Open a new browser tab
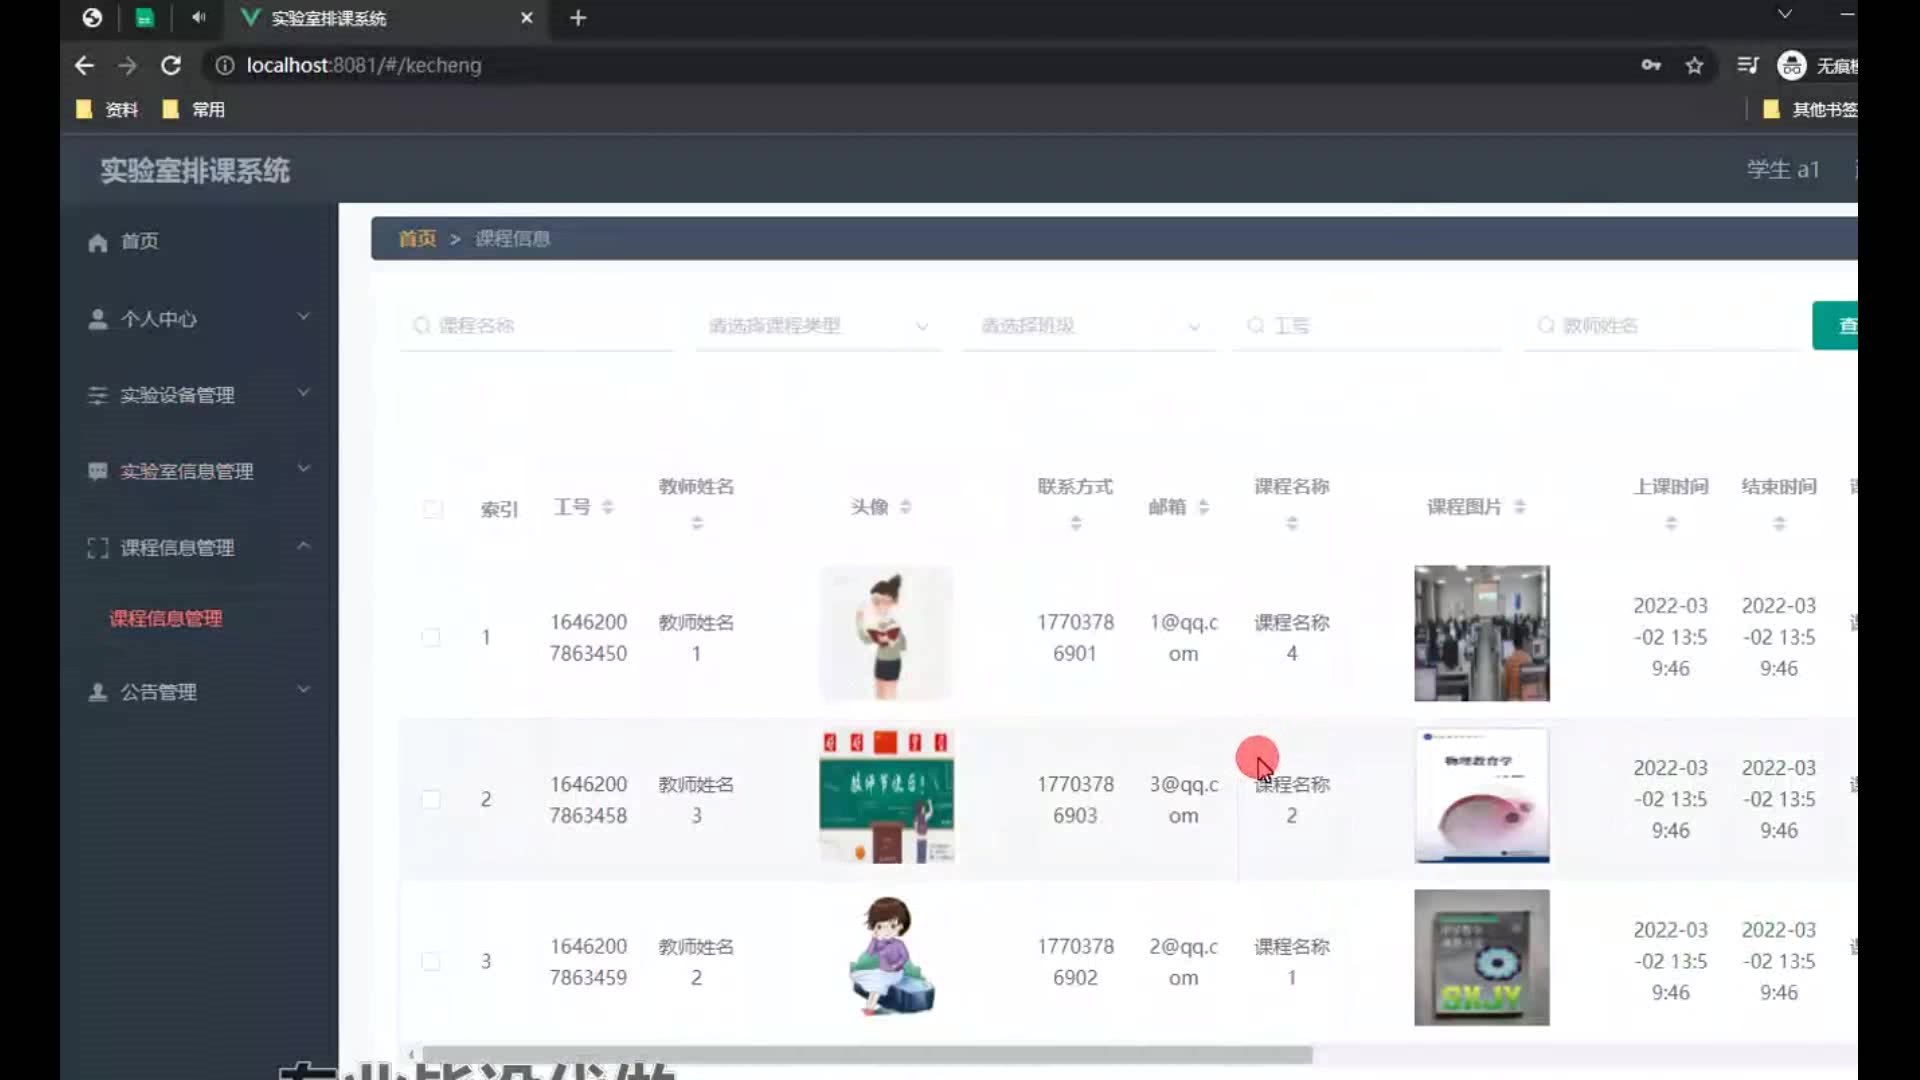 tap(578, 18)
